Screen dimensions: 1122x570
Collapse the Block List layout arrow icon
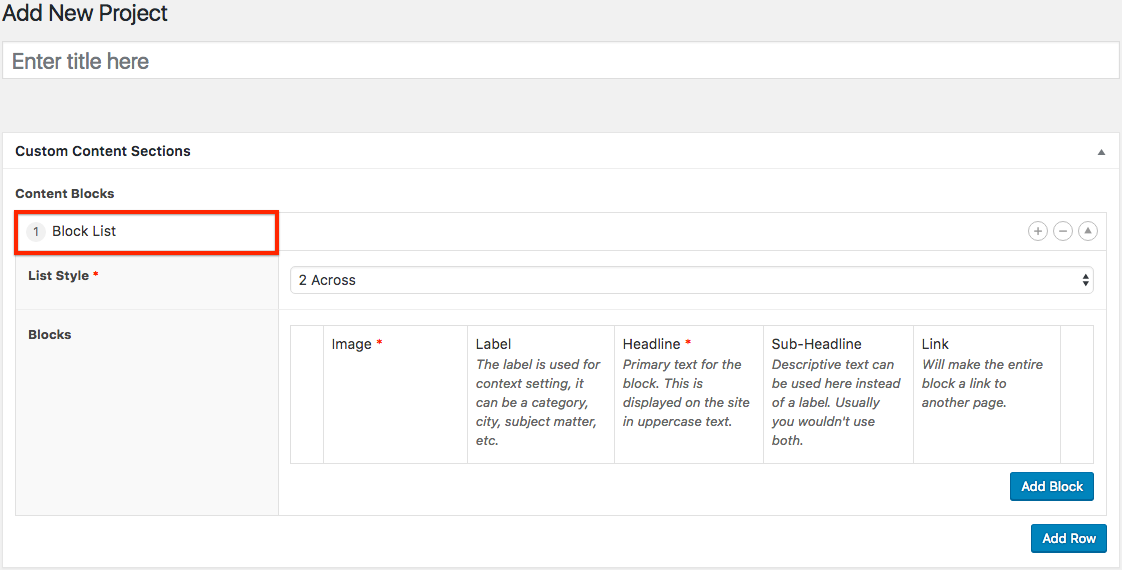coord(1088,232)
